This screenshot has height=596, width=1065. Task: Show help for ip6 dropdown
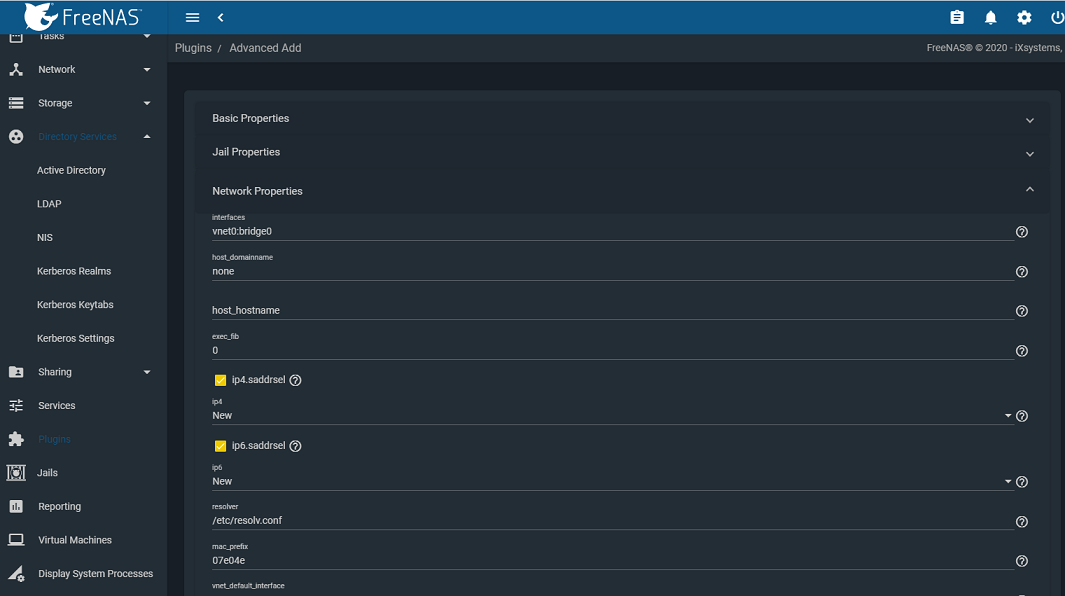pyautogui.click(x=1022, y=482)
